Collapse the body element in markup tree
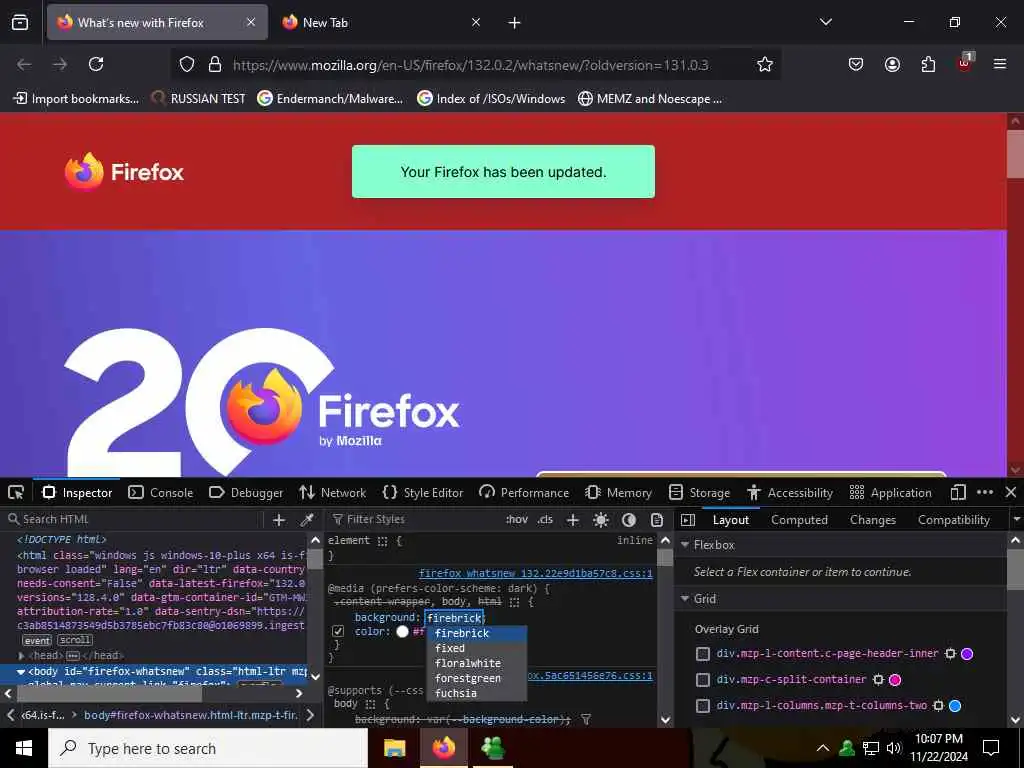The image size is (1024, 768). point(21,671)
